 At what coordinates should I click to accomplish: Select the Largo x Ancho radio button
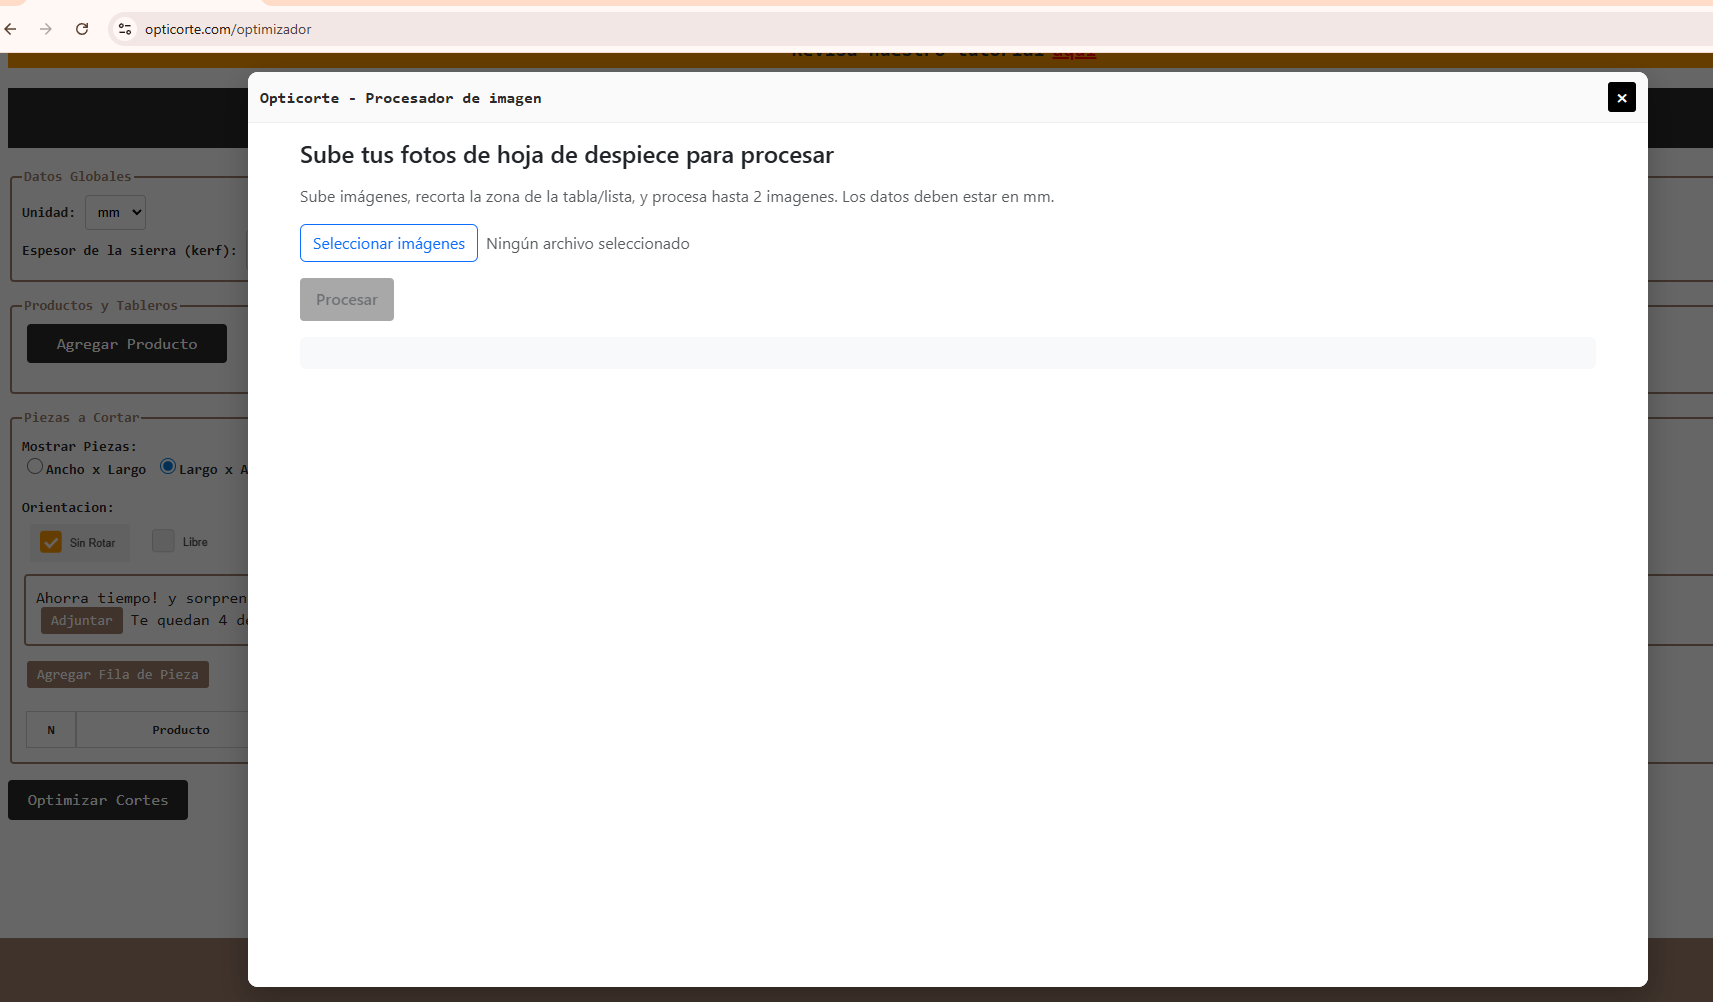(167, 466)
